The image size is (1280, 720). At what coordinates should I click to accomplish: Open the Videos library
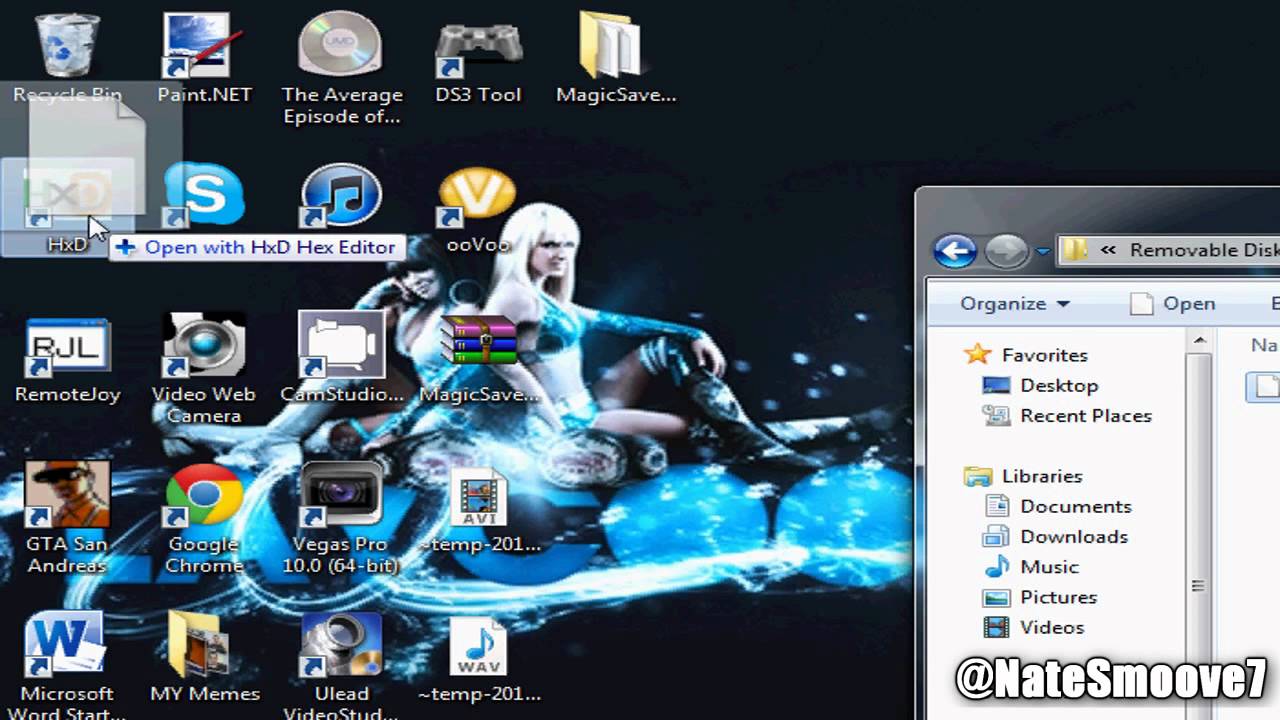click(1034, 627)
